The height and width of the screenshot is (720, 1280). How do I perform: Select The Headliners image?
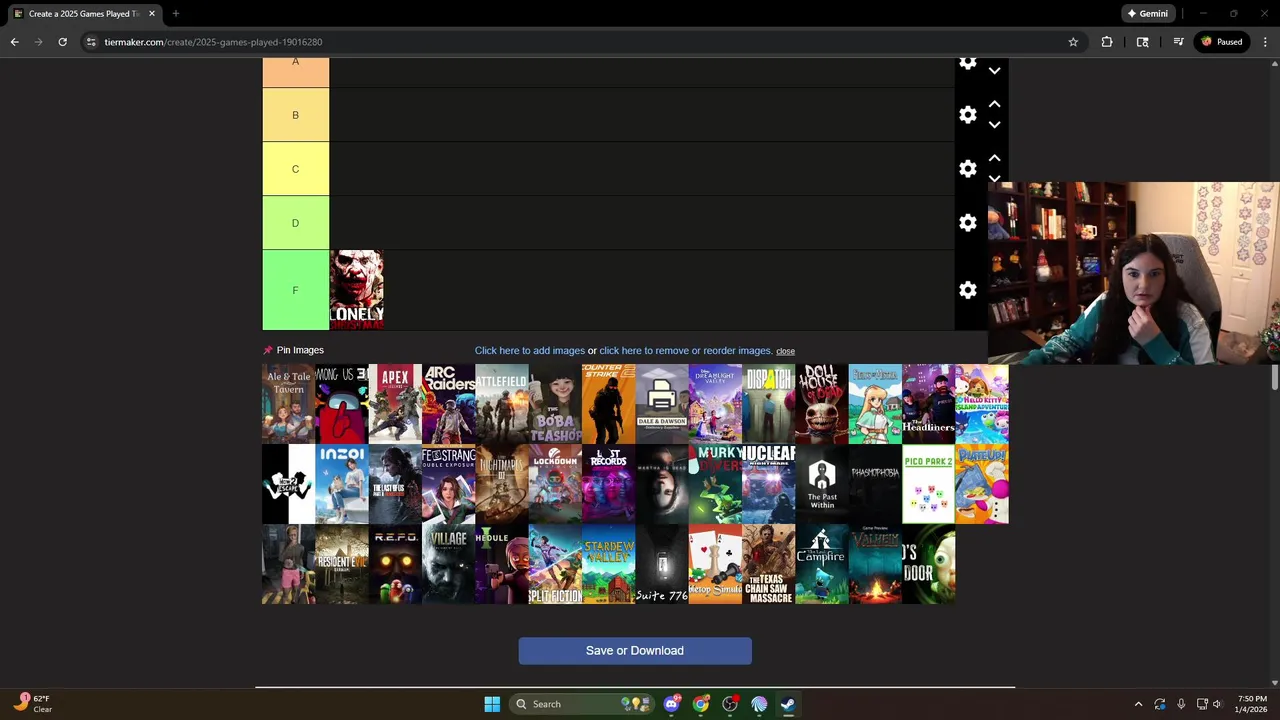(x=928, y=404)
